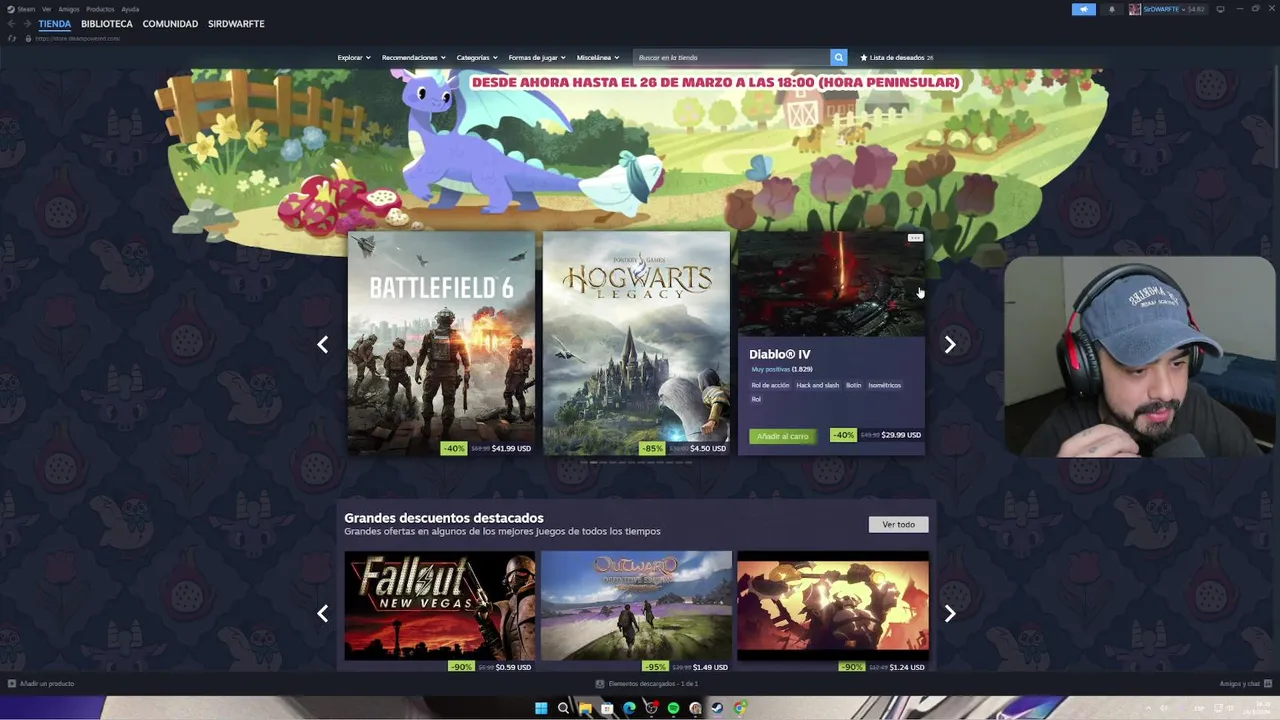Switch to Big Picture mode monitor icon
This screenshot has height=720, width=1280.
coord(1220,9)
